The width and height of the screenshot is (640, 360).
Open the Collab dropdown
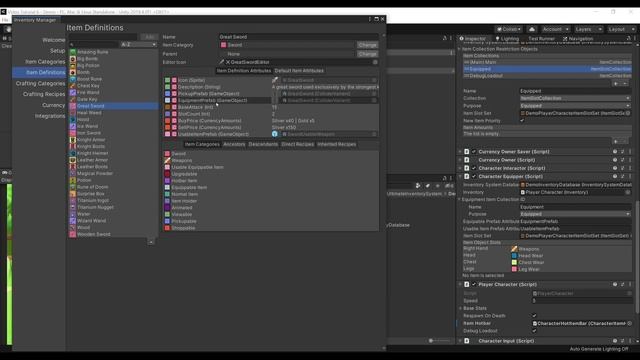pyautogui.click(x=509, y=29)
